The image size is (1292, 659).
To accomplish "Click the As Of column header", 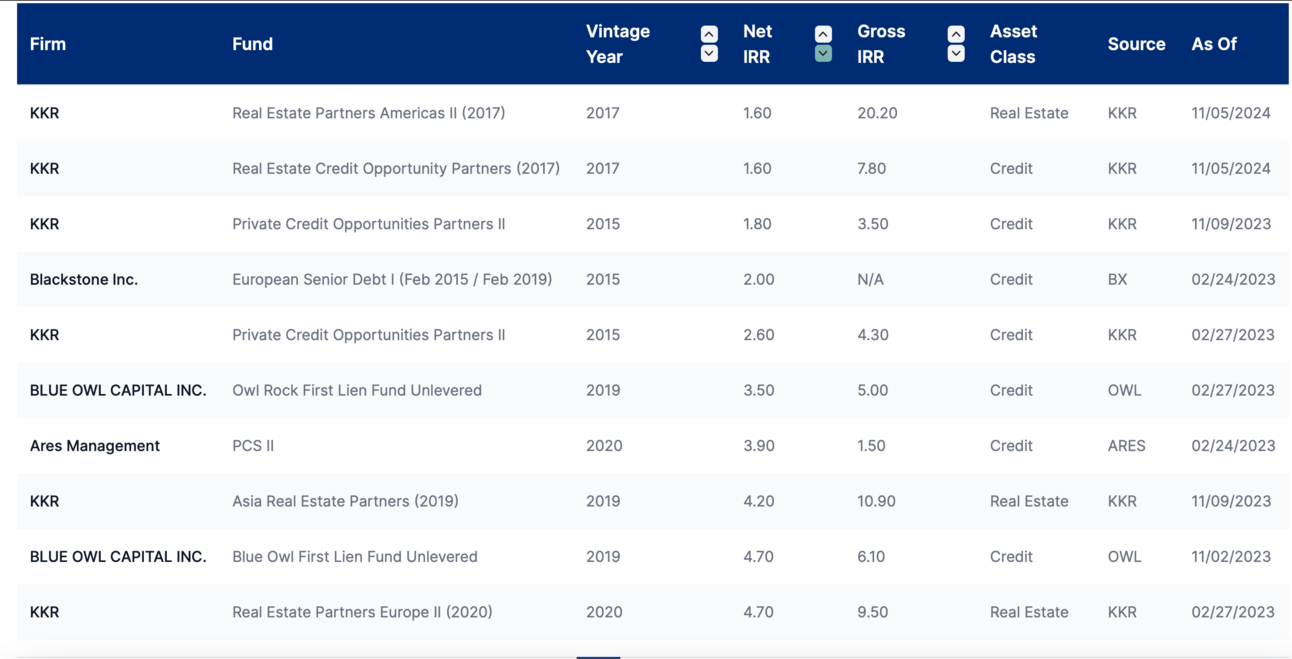I will 1214,44.
